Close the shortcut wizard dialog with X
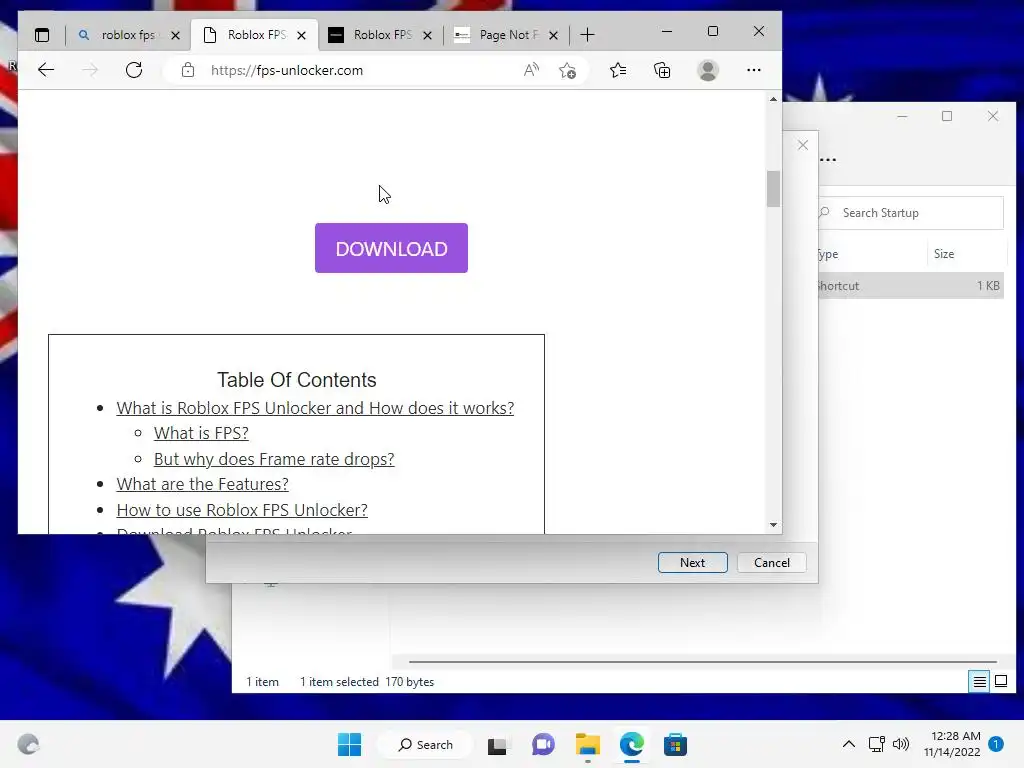This screenshot has width=1024, height=768. 803,145
